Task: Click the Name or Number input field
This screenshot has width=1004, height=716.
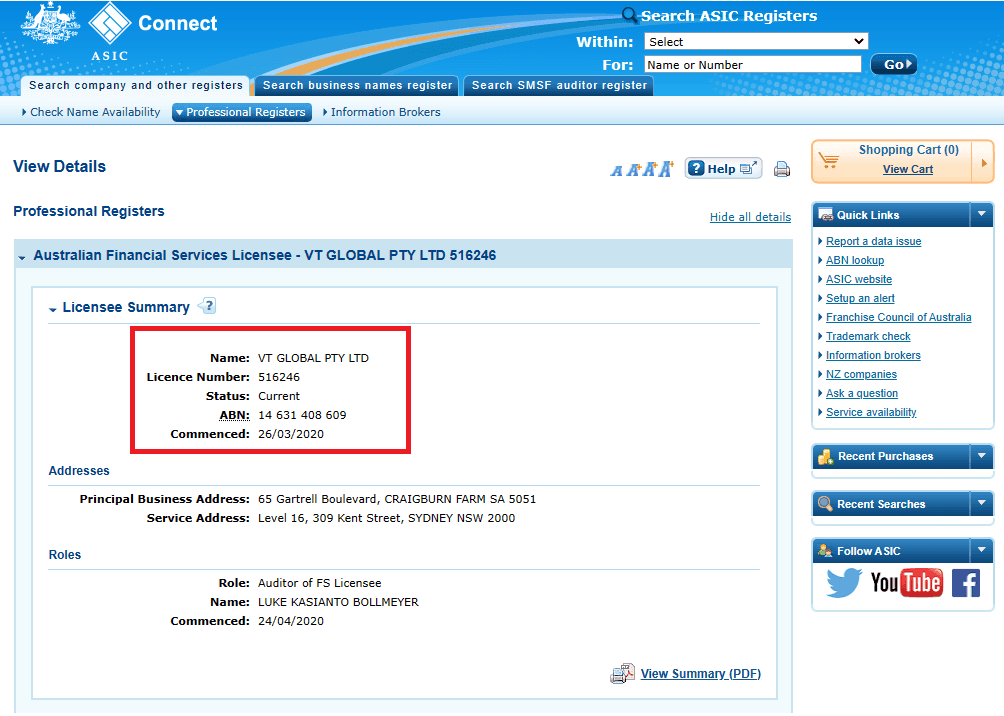Action: [752, 65]
